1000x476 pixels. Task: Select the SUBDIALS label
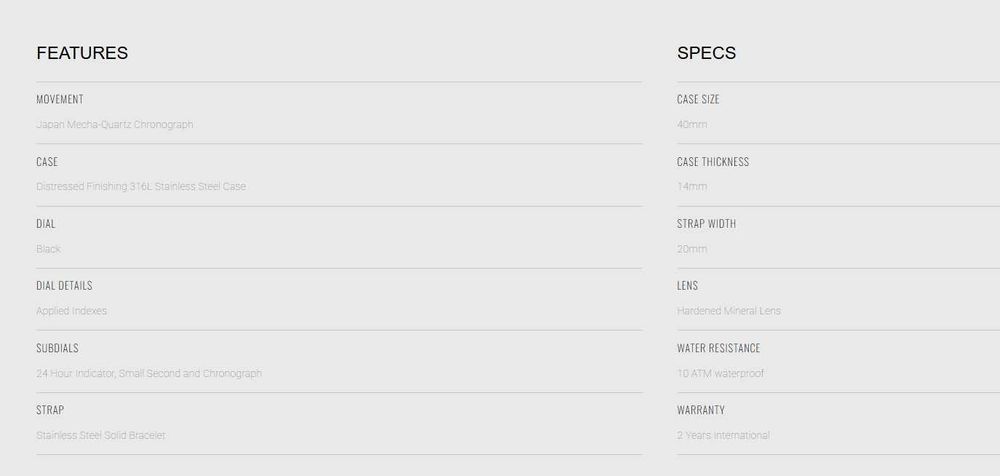(x=57, y=348)
